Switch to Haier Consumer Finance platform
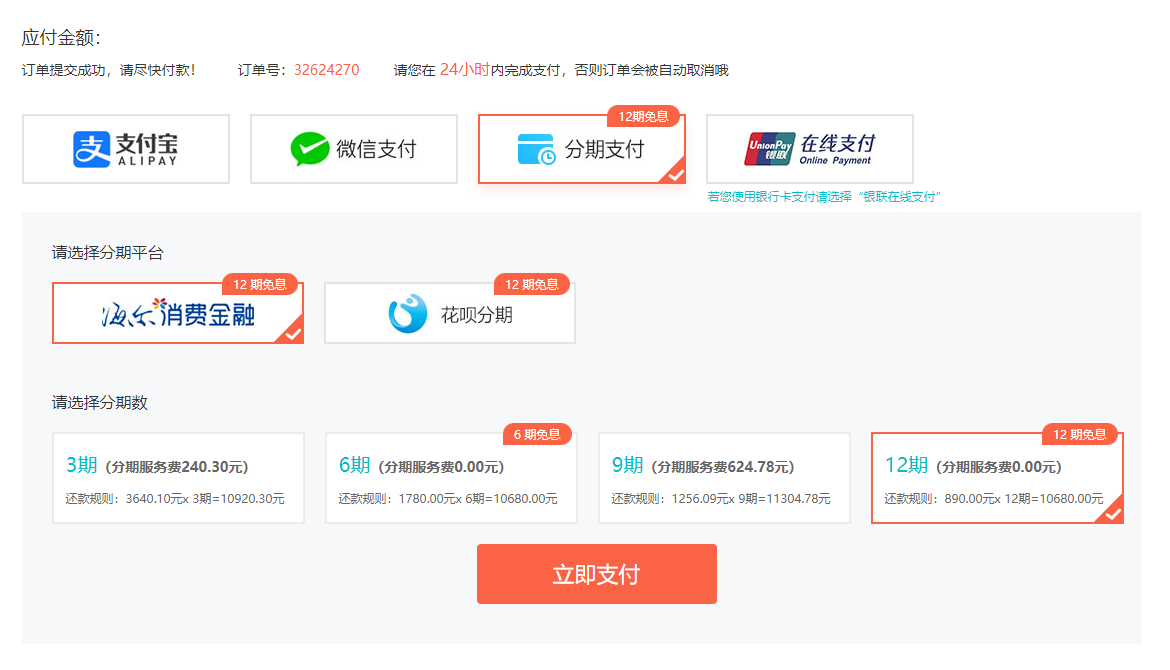This screenshot has height=670, width=1170. (177, 312)
